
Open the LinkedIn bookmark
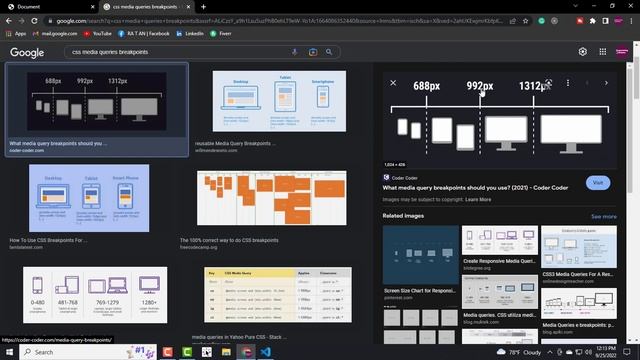190,33
